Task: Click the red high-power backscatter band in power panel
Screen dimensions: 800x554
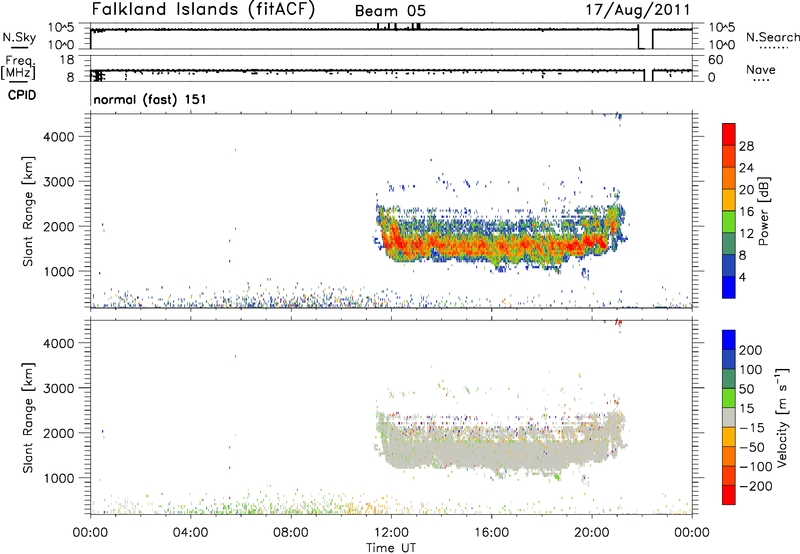Action: 495,246
